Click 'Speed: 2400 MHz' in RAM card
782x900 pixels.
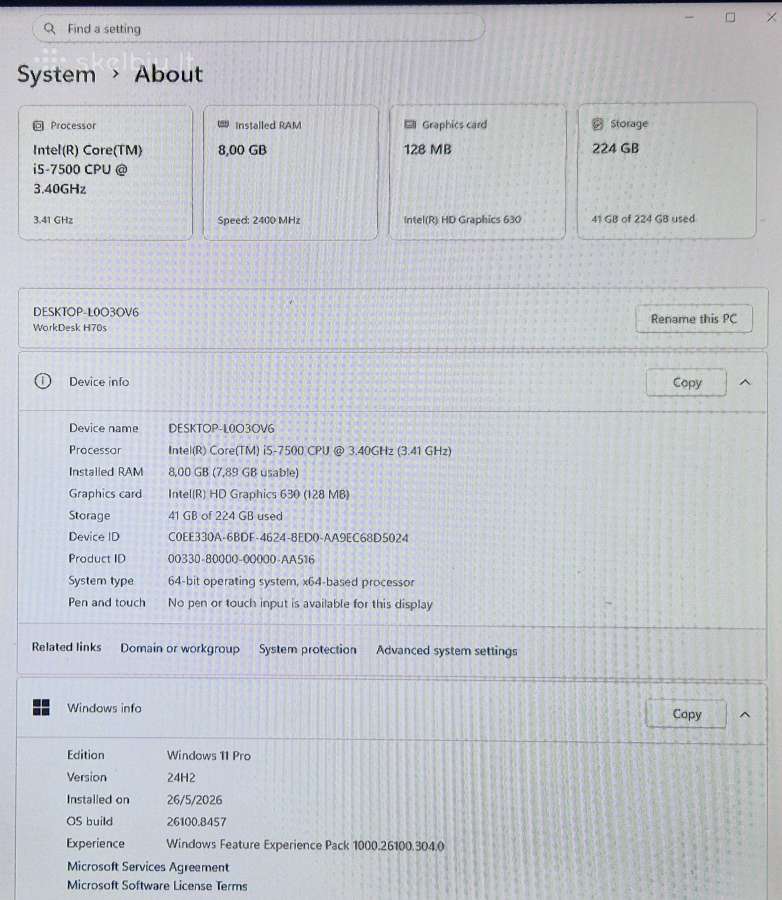(x=259, y=220)
